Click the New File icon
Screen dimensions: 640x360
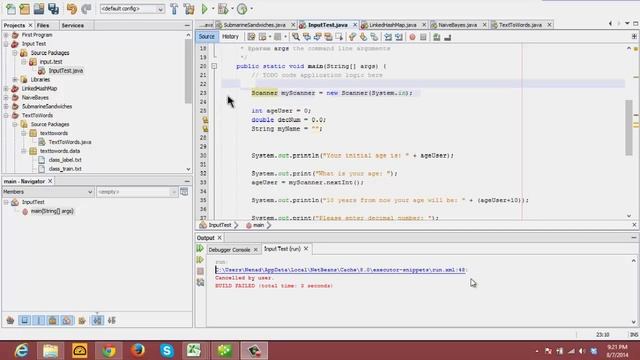[x=11, y=9]
